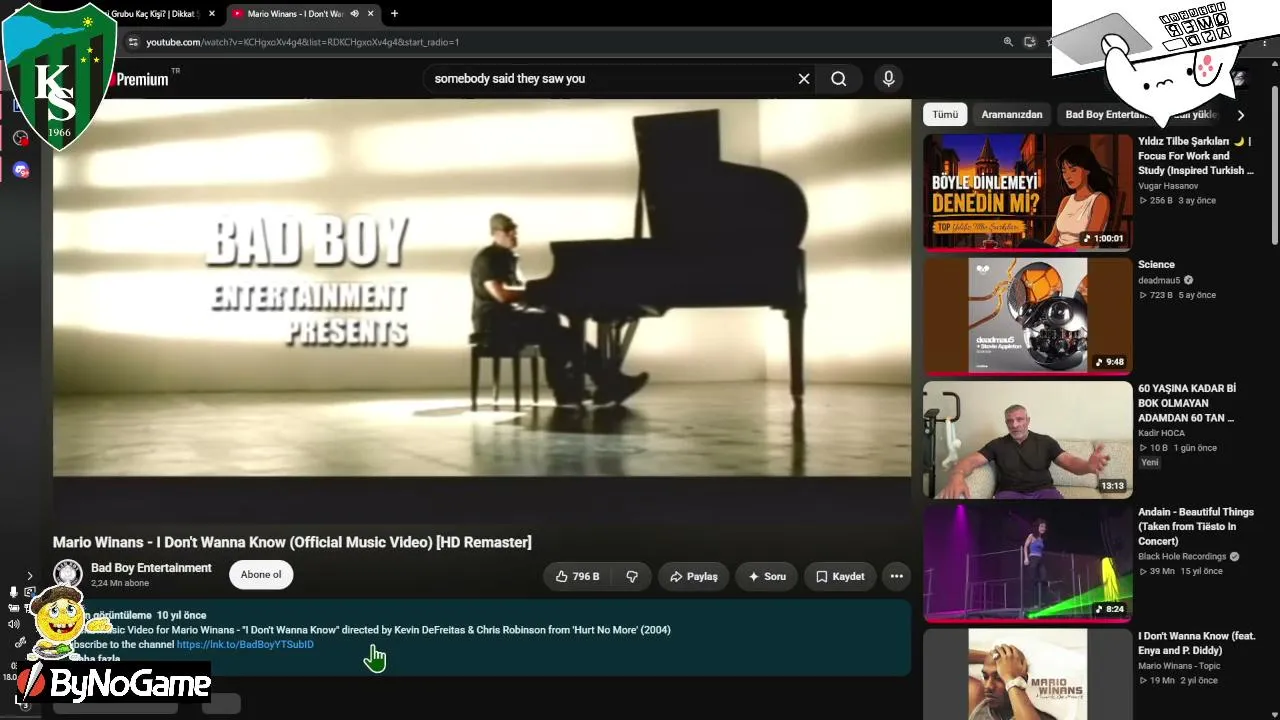
Task: Like the video (796 B)
Action: pos(577,576)
